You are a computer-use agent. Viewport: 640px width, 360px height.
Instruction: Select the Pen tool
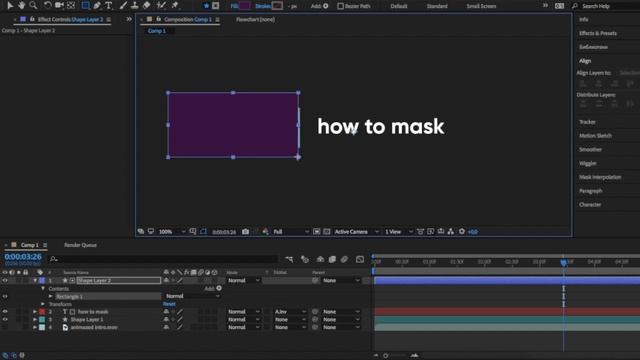pyautogui.click(x=97, y=5)
